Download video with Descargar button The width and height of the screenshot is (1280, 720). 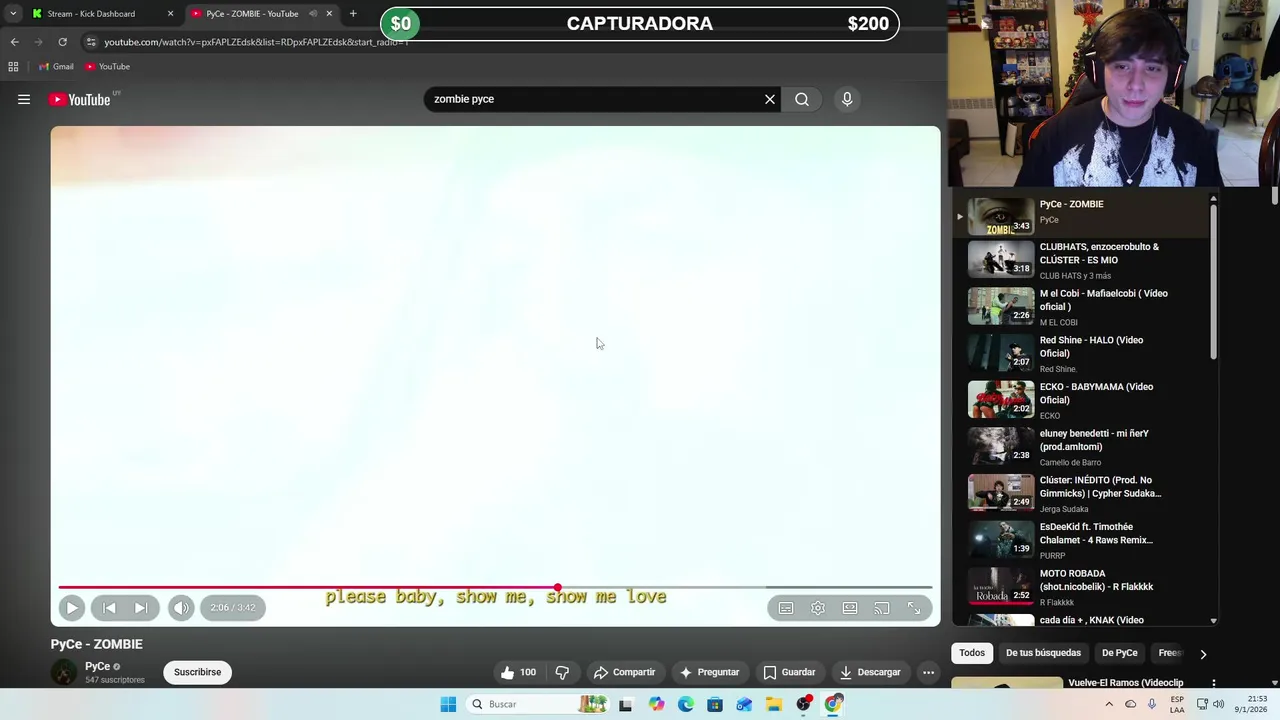pos(870,672)
